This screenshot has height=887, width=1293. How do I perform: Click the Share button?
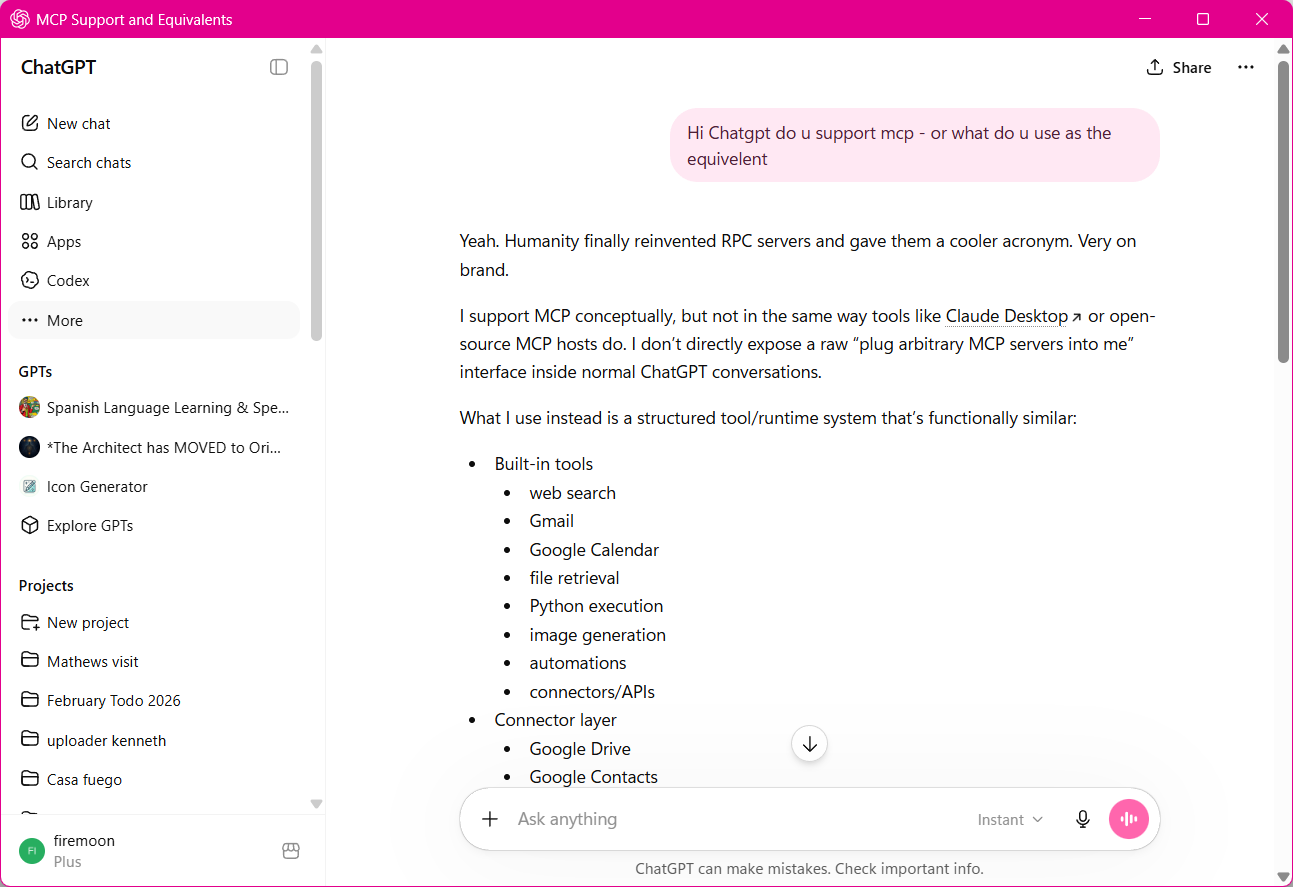pos(1179,67)
